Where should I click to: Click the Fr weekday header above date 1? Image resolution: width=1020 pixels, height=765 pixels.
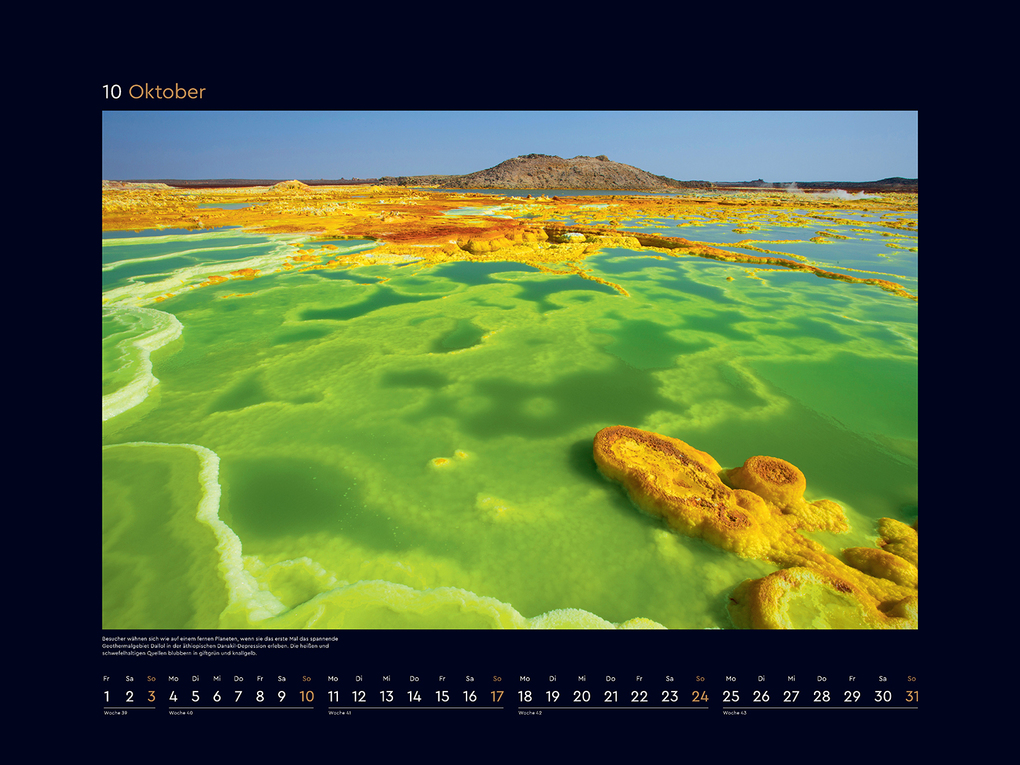coord(105,677)
